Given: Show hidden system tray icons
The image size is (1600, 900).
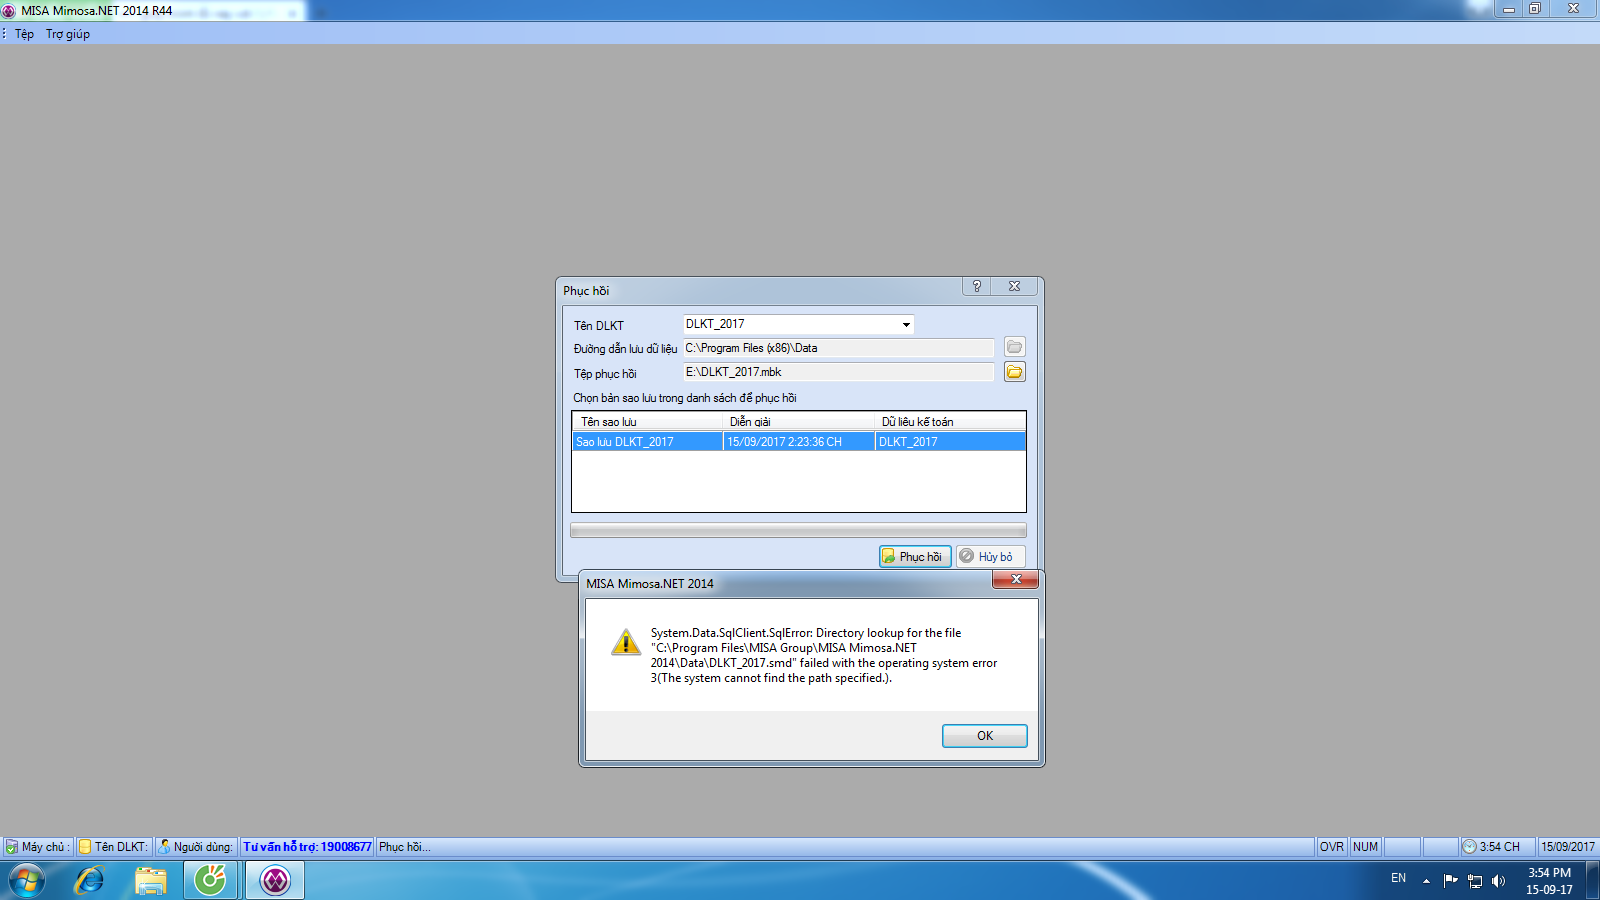Looking at the screenshot, I should click(x=1426, y=881).
